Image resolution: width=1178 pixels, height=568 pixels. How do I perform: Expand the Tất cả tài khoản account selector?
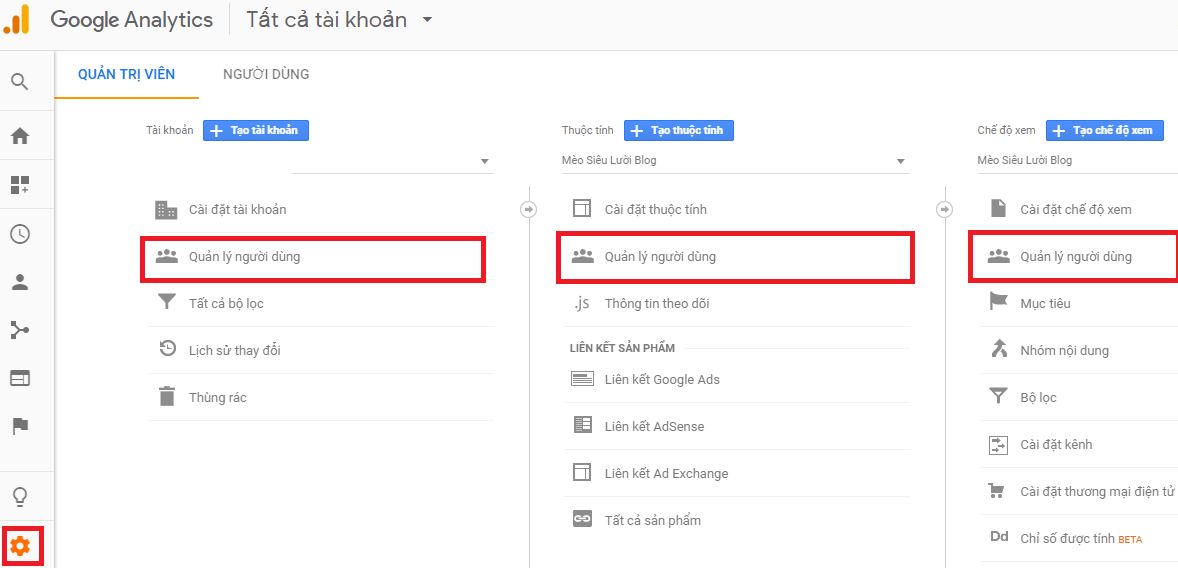340,20
